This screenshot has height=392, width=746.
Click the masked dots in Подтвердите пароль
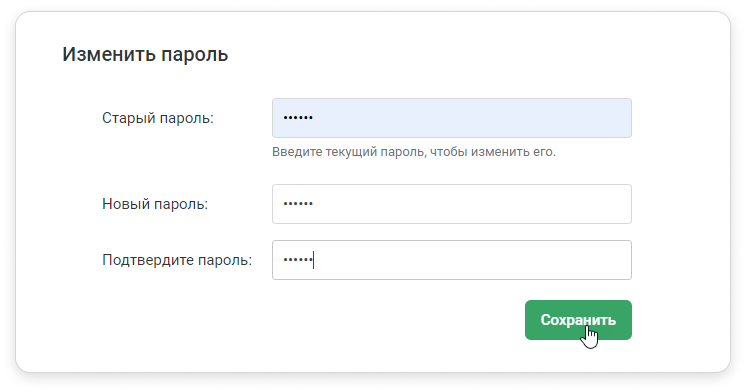298,260
